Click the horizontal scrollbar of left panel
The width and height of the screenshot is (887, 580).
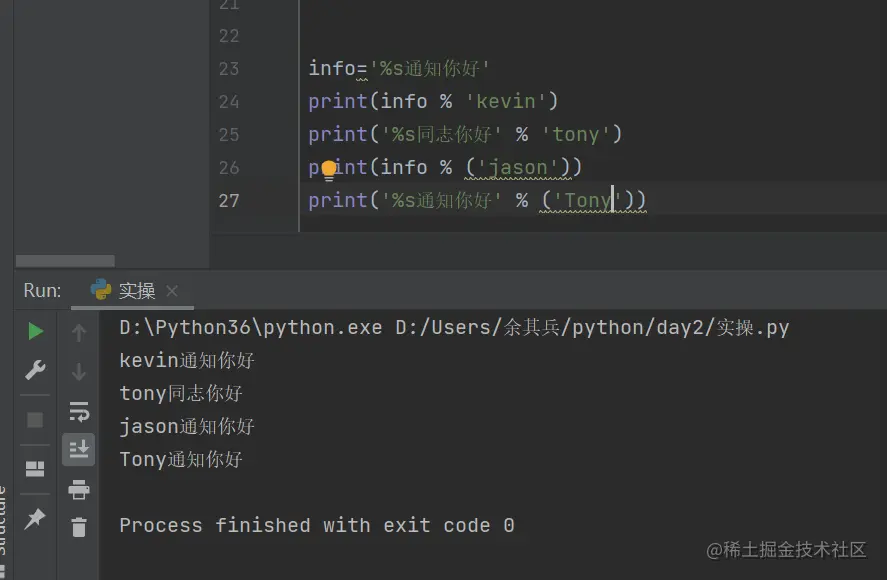(65, 261)
